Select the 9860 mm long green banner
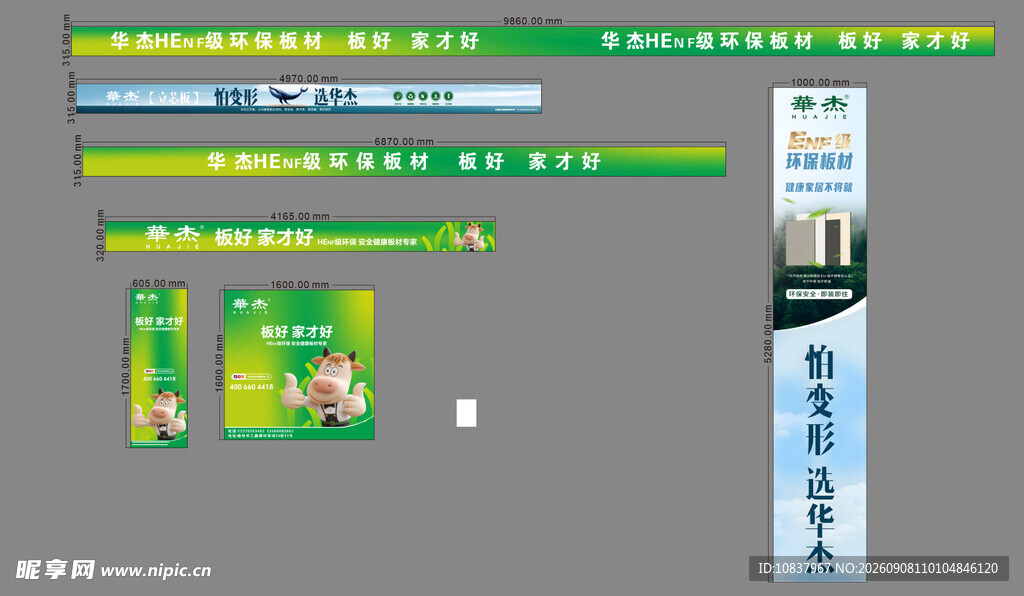Image resolution: width=1024 pixels, height=596 pixels. tap(533, 41)
